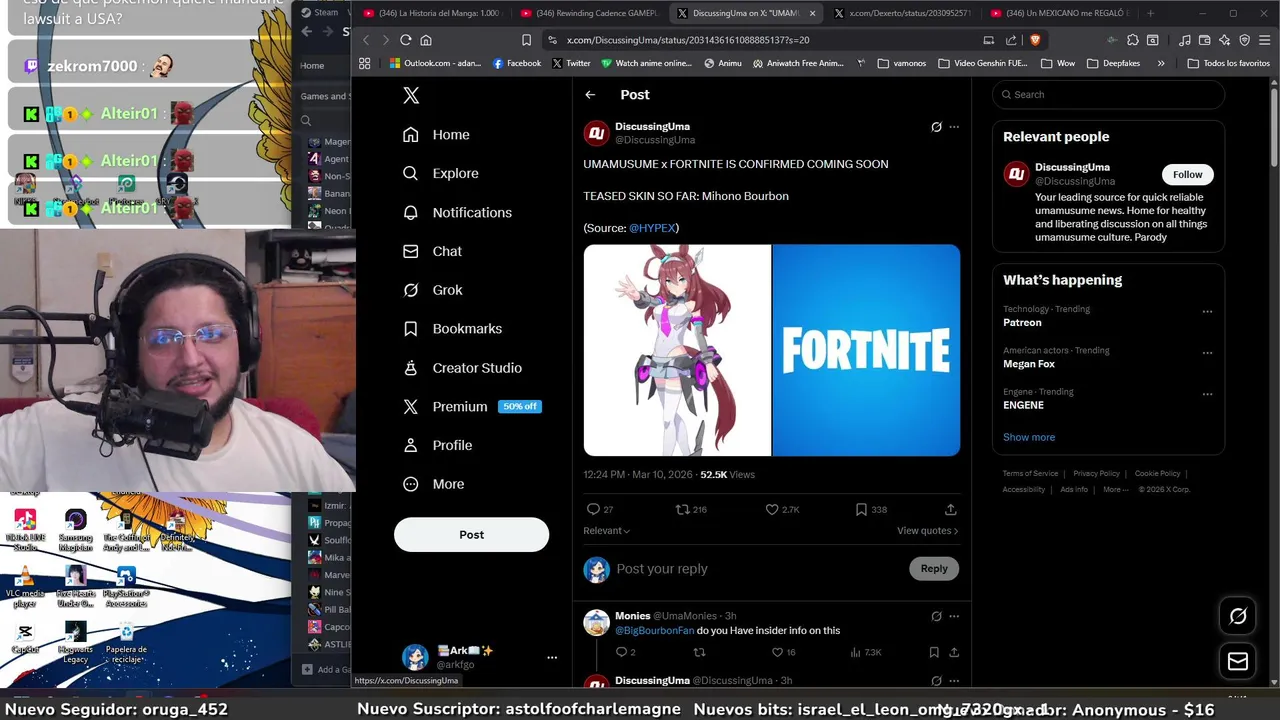Open Facebook bookmark in bookmarks bar

(x=517, y=63)
